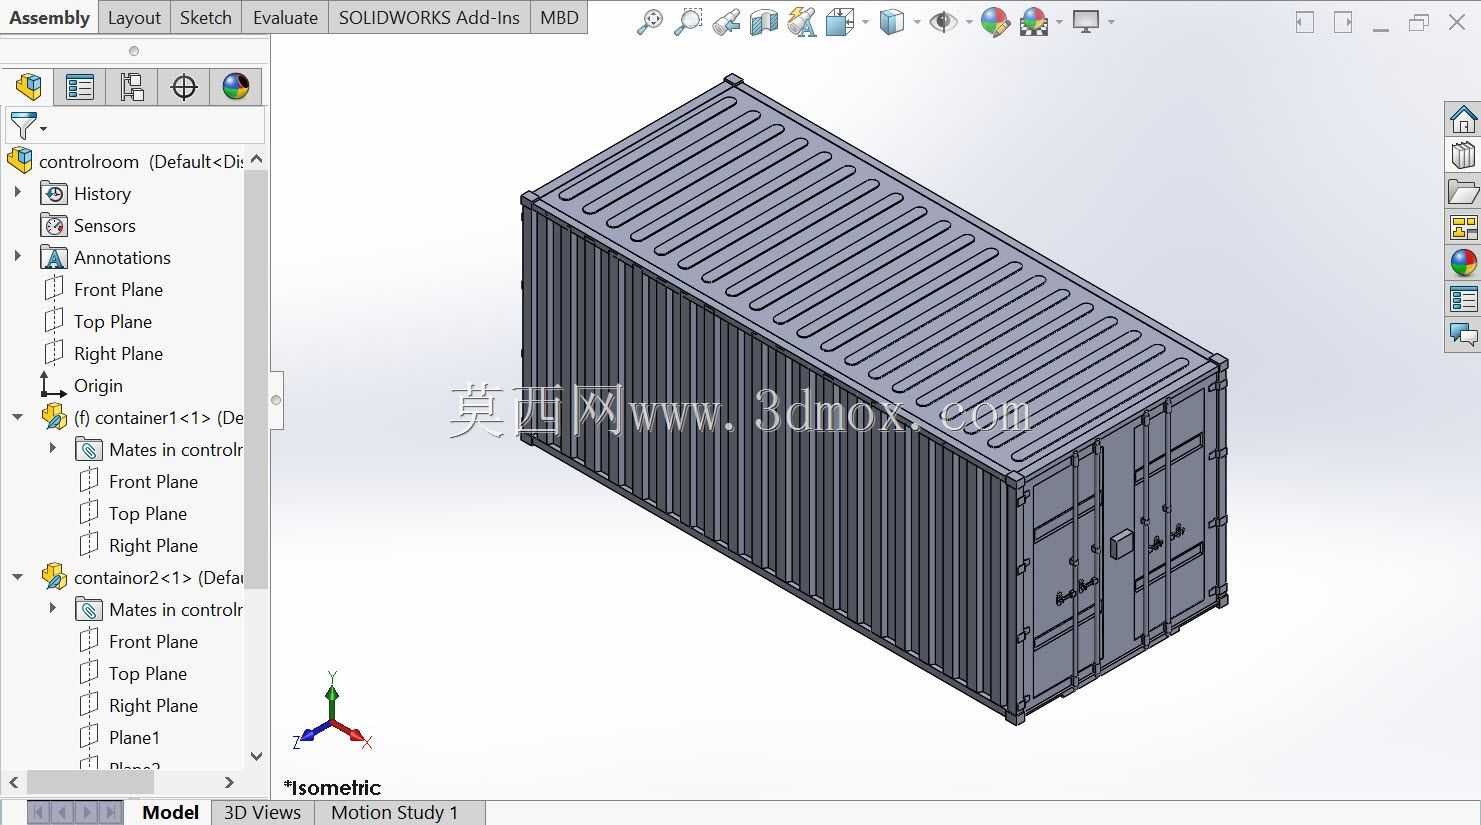Viewport: 1481px width, 825px height.
Task: Select the top-level Front Plane
Action: (x=103, y=289)
